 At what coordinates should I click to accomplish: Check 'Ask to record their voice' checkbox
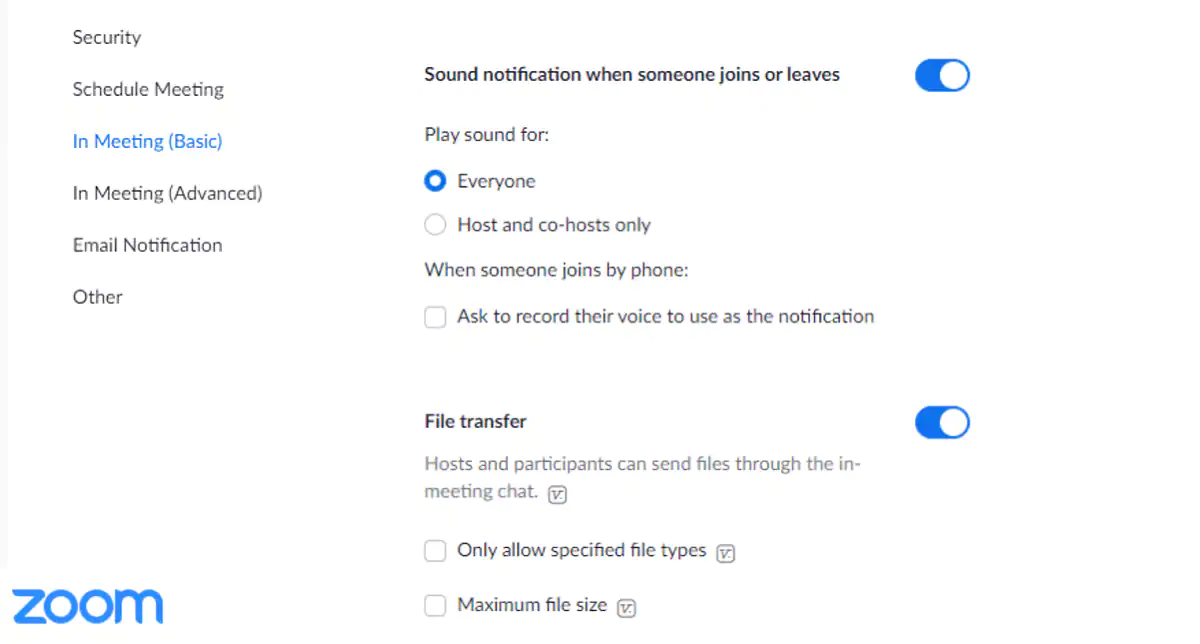(x=435, y=317)
